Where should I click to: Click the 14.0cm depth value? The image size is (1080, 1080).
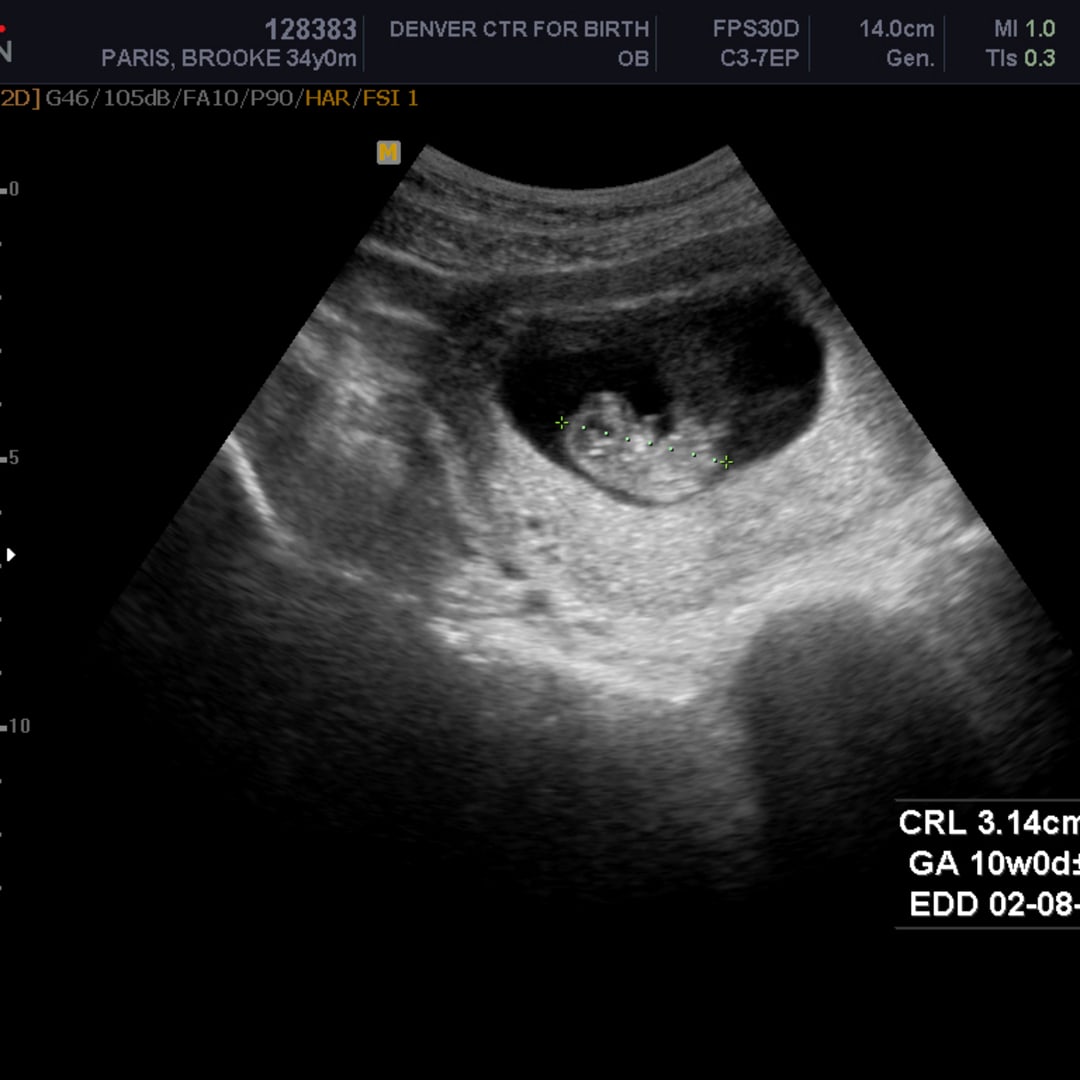896,29
